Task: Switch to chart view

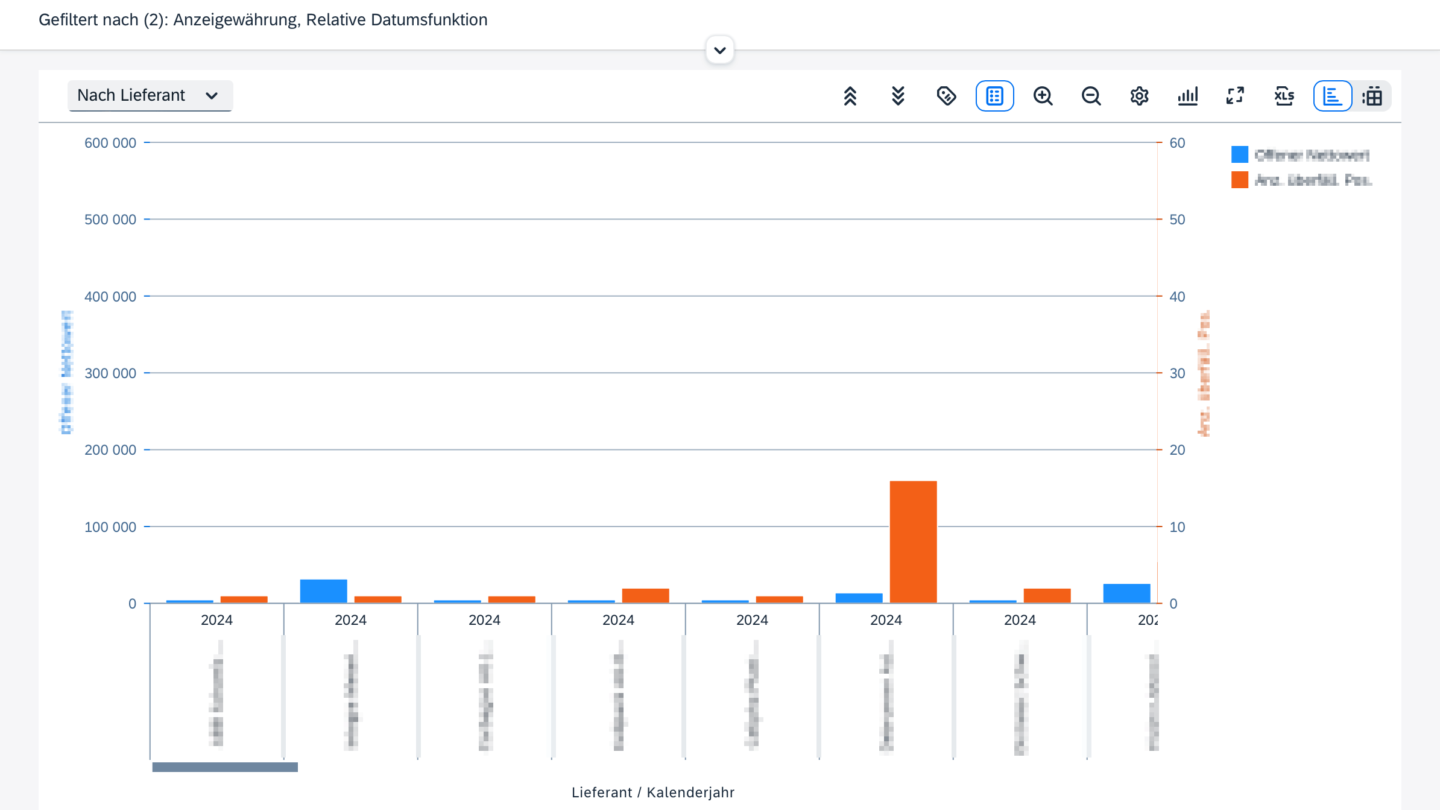Action: pyautogui.click(x=1332, y=96)
